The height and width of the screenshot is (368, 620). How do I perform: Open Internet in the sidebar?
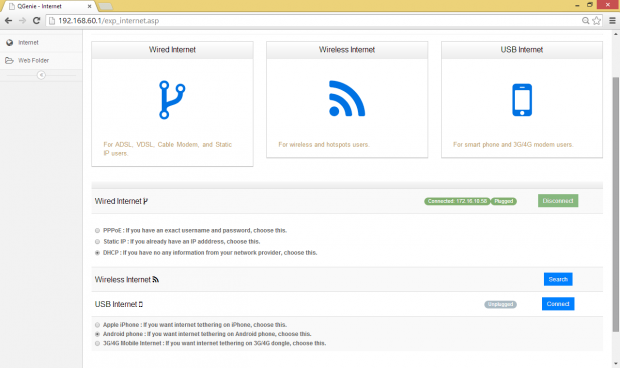(41, 42)
